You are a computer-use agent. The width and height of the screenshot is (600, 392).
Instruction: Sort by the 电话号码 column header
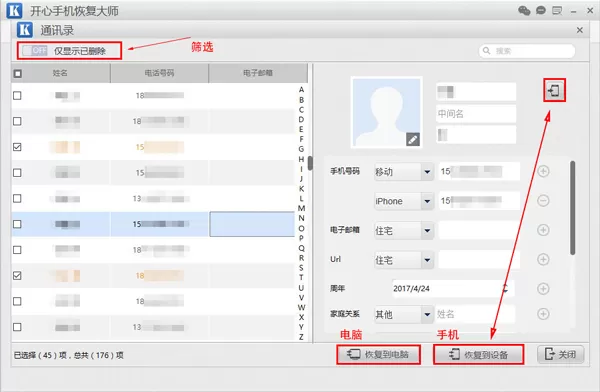[159, 73]
